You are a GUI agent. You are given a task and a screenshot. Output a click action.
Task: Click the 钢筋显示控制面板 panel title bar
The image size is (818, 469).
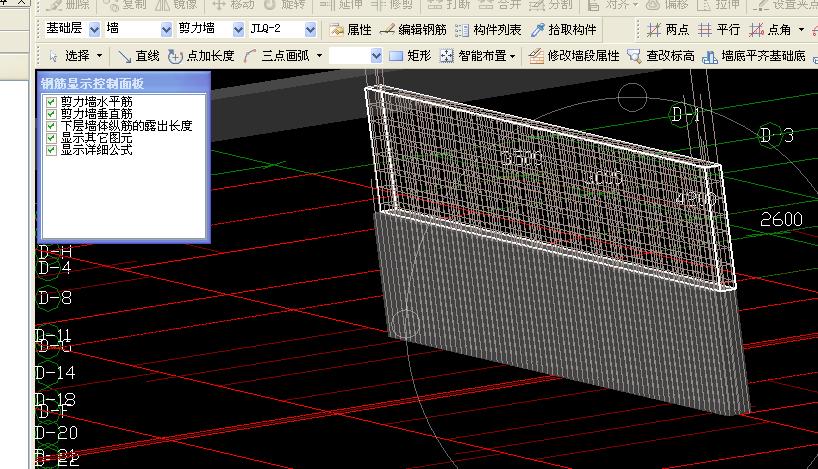click(x=124, y=83)
